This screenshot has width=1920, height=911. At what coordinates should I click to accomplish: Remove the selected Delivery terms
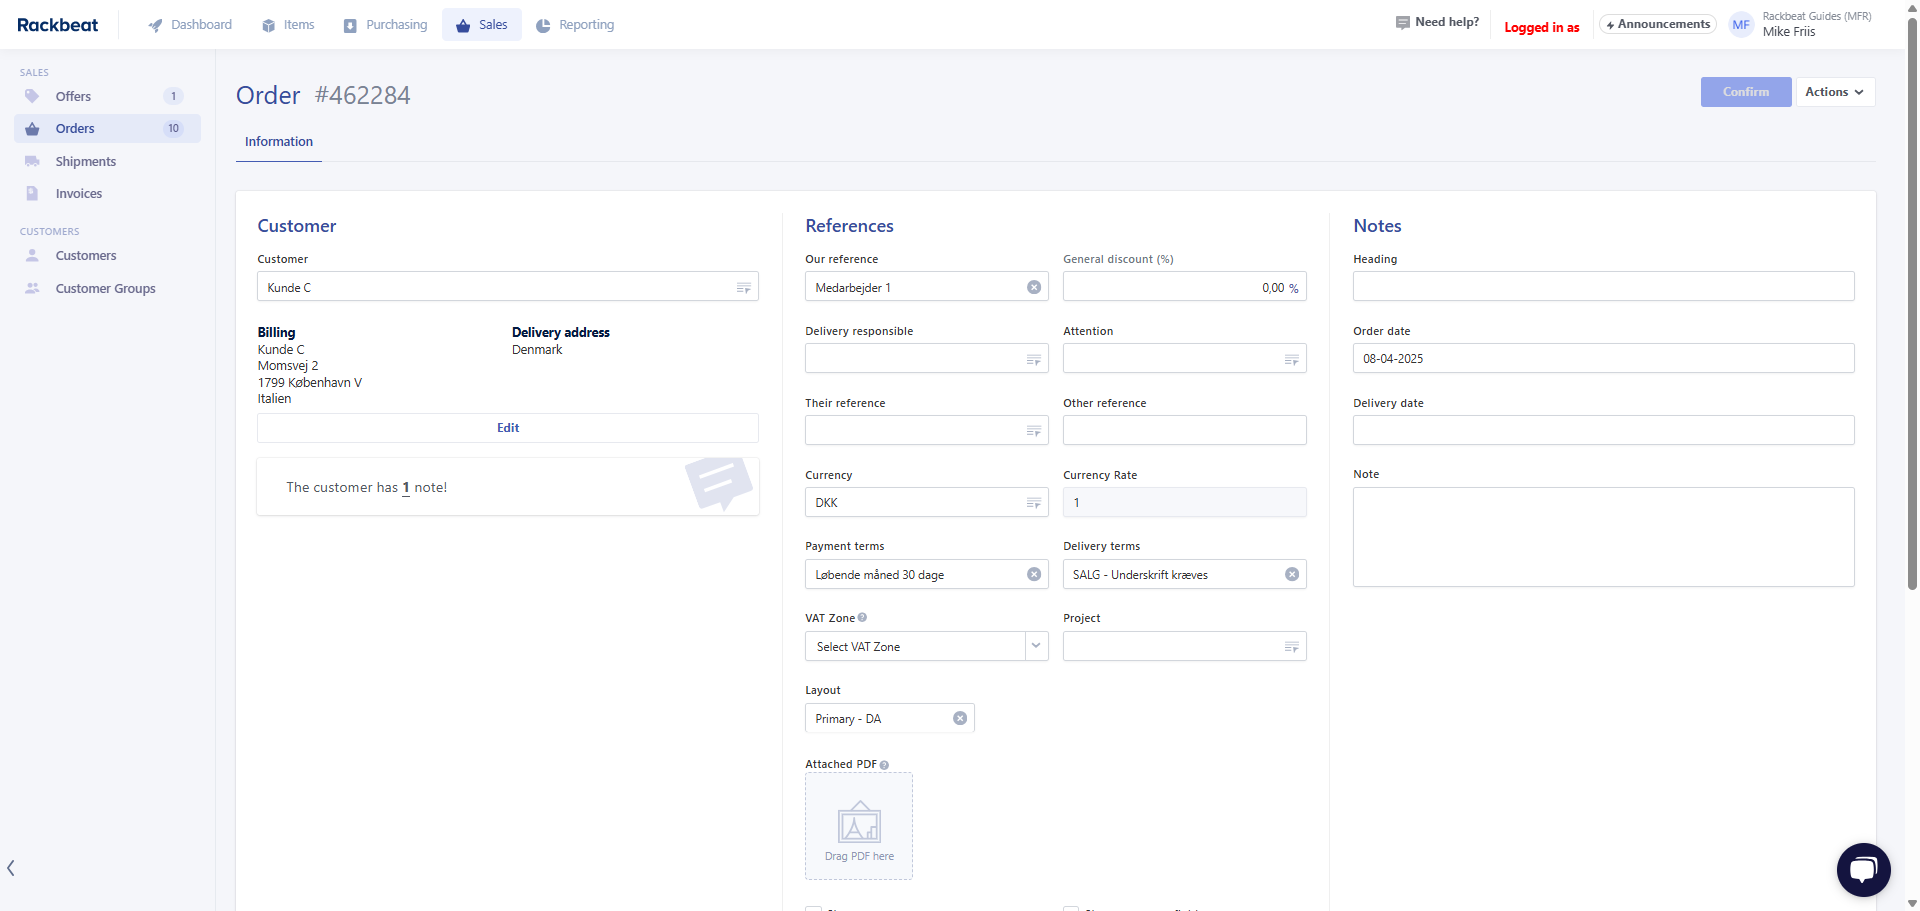(1291, 575)
